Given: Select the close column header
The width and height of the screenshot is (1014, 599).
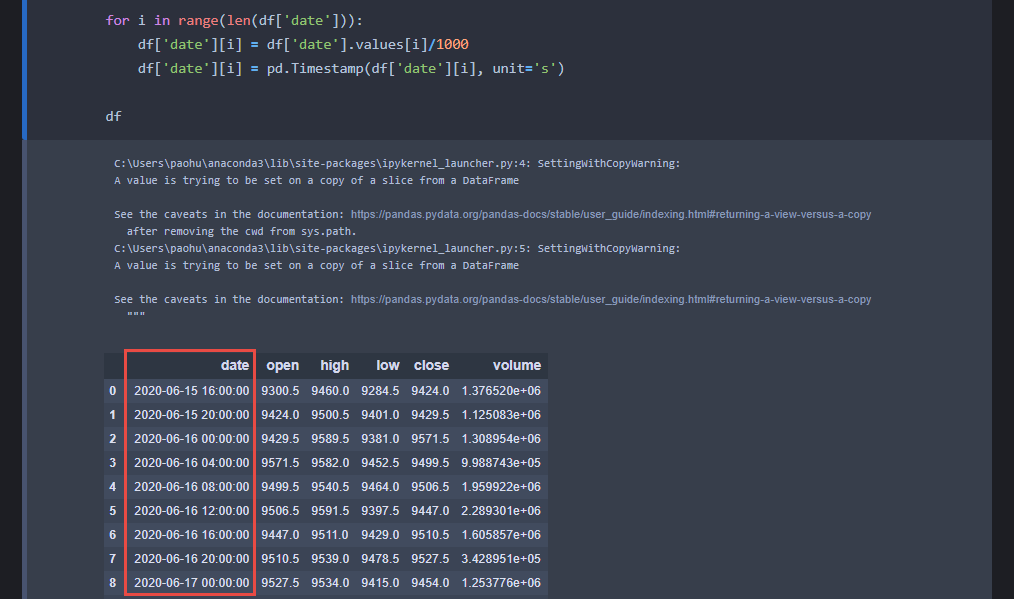Looking at the screenshot, I should (x=430, y=365).
